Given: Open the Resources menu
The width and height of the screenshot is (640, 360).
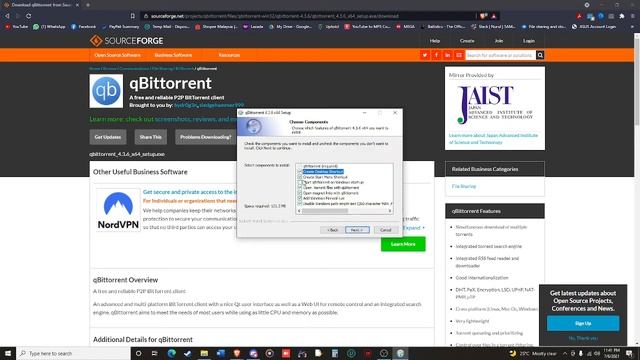Looking at the screenshot, I should click(x=229, y=55).
